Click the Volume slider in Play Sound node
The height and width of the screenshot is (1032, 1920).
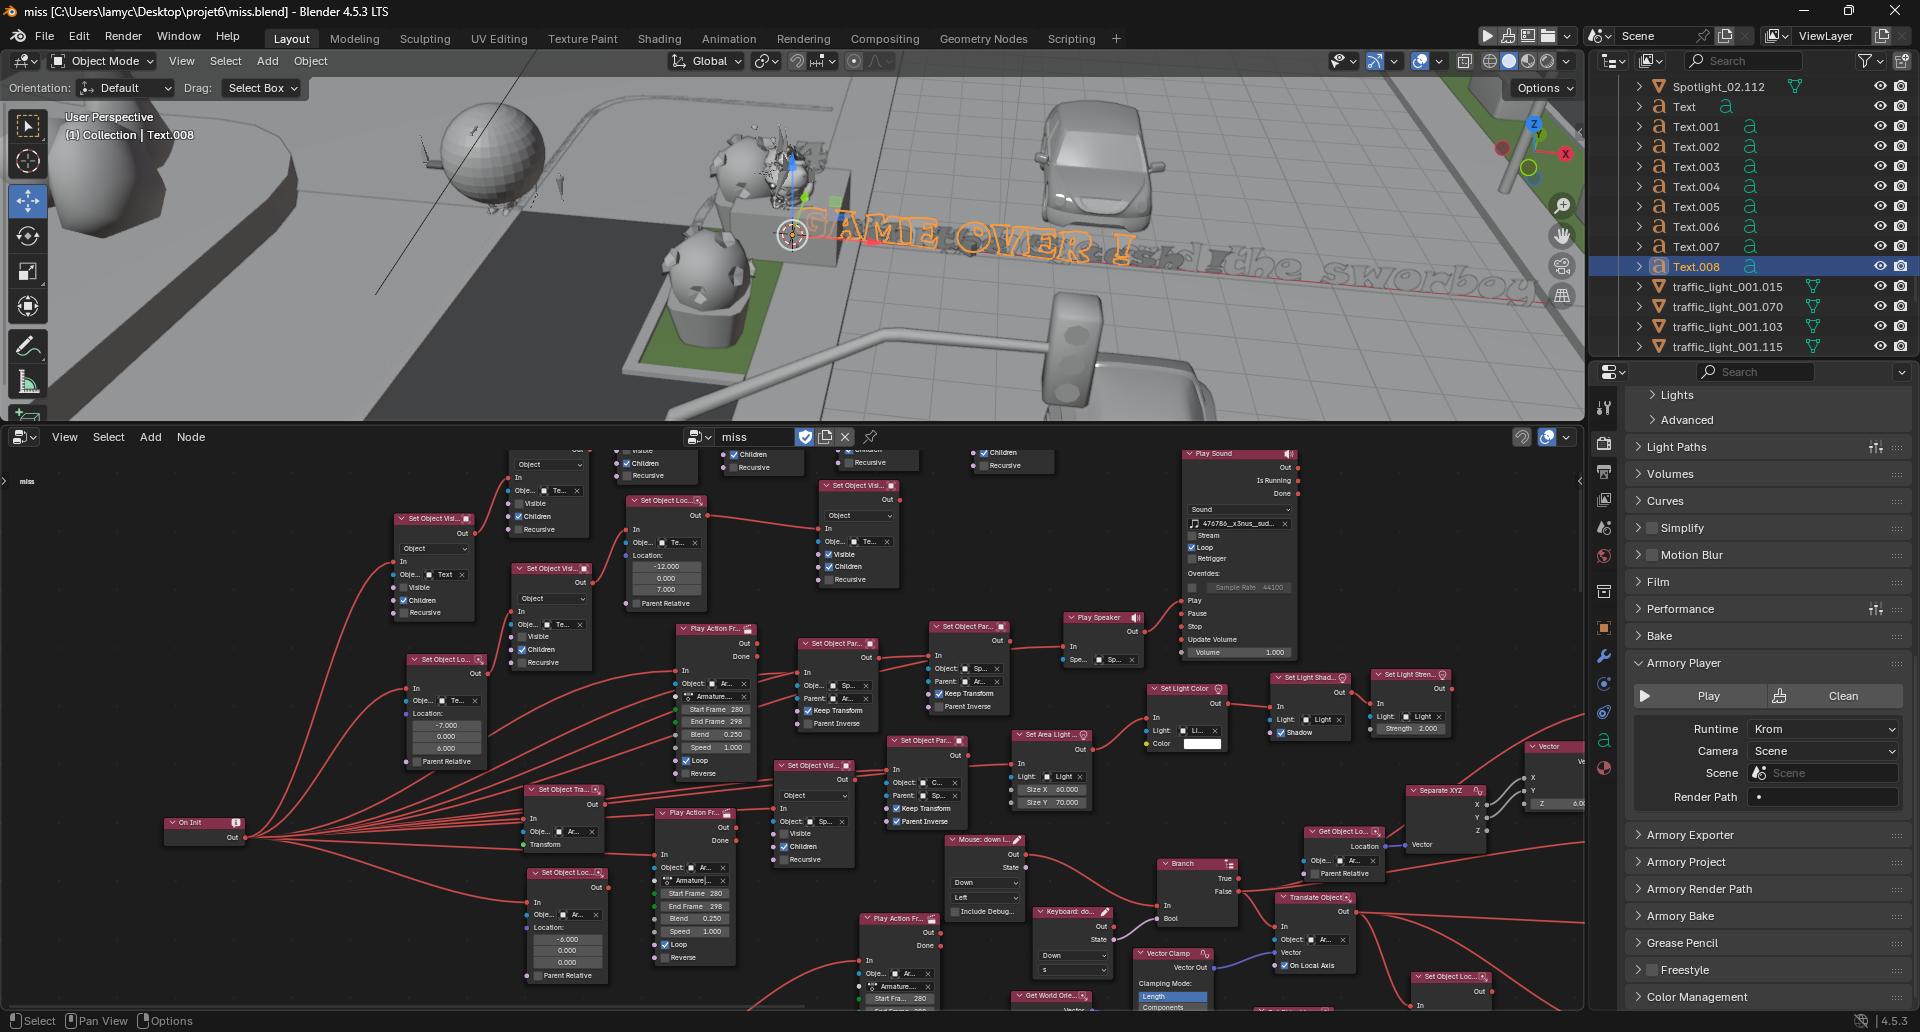tap(1239, 652)
